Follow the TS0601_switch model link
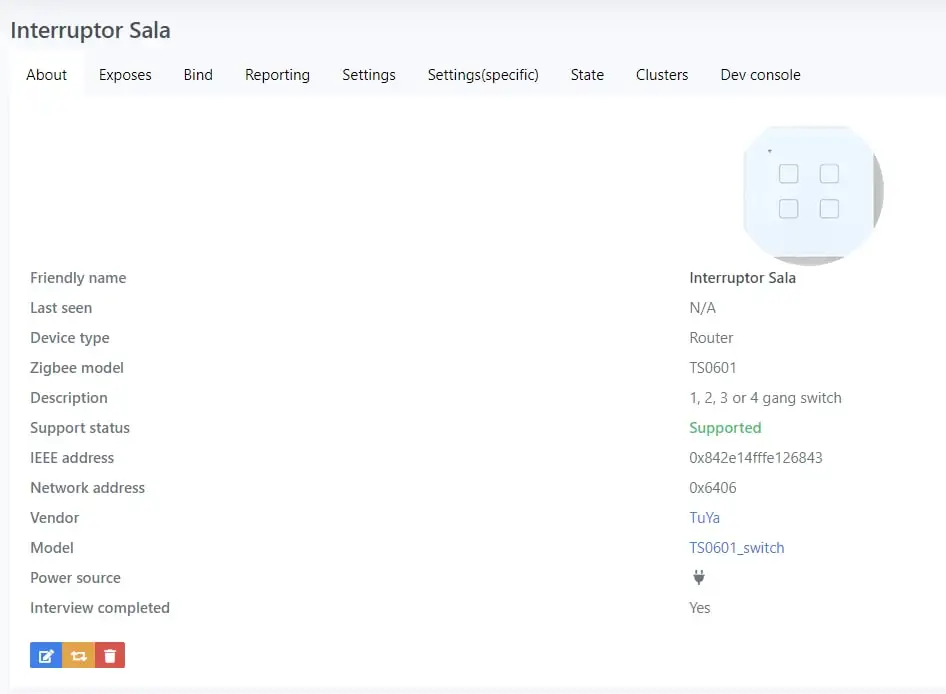 [x=736, y=548]
